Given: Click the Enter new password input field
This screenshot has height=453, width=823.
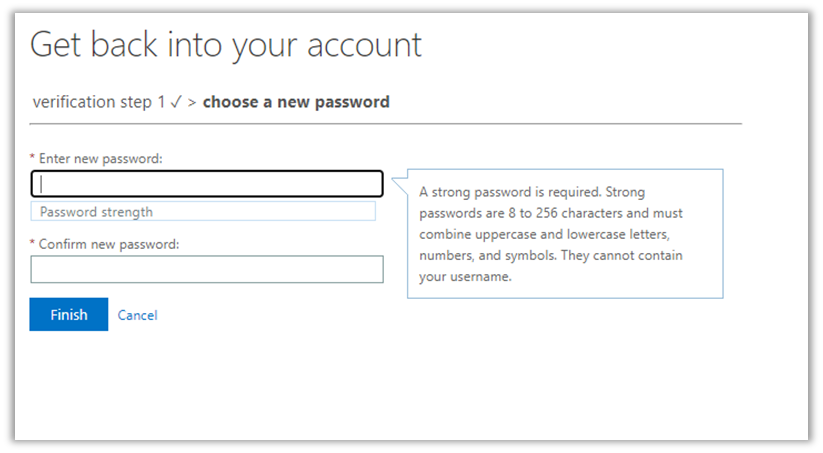Looking at the screenshot, I should 207,184.
